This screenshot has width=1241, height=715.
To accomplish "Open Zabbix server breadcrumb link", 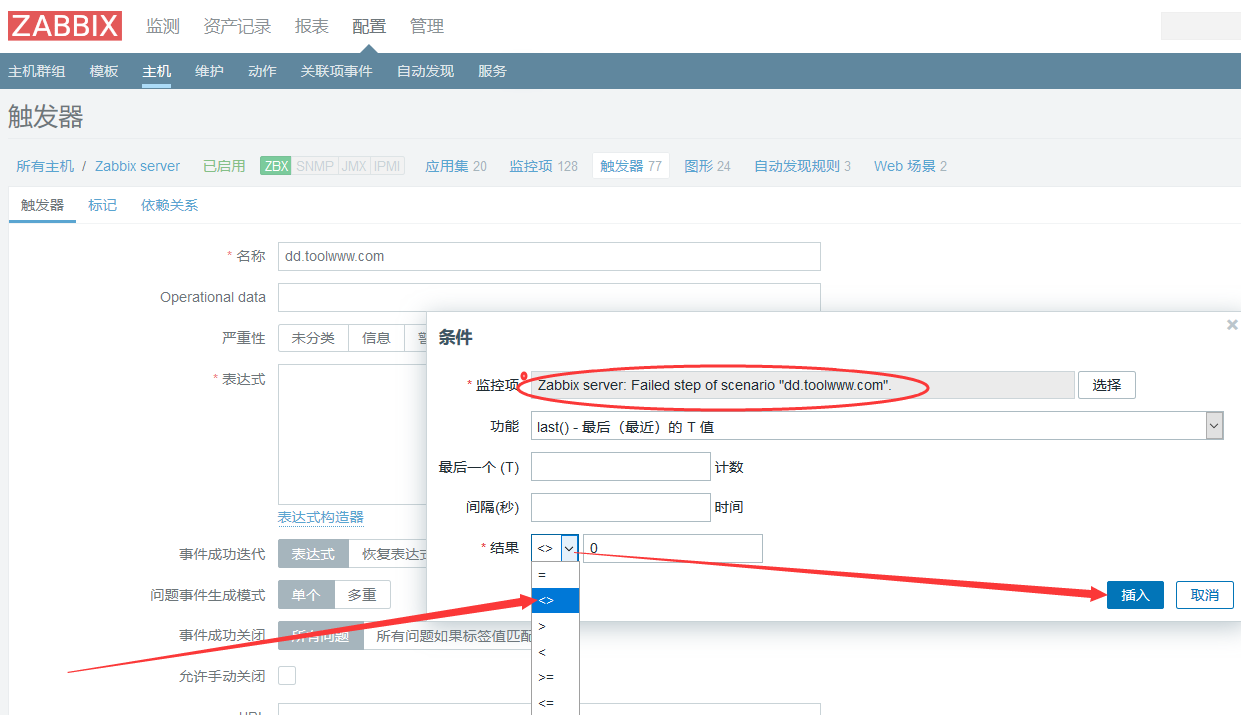I will coord(138,166).
